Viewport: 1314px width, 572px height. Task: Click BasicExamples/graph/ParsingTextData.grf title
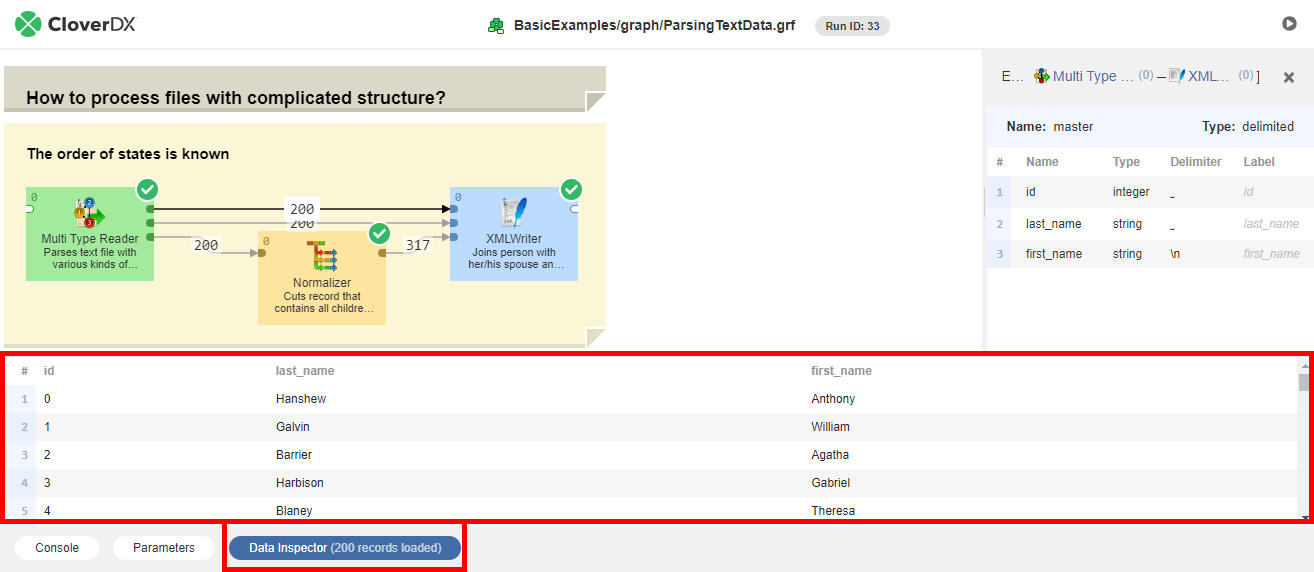coord(654,25)
